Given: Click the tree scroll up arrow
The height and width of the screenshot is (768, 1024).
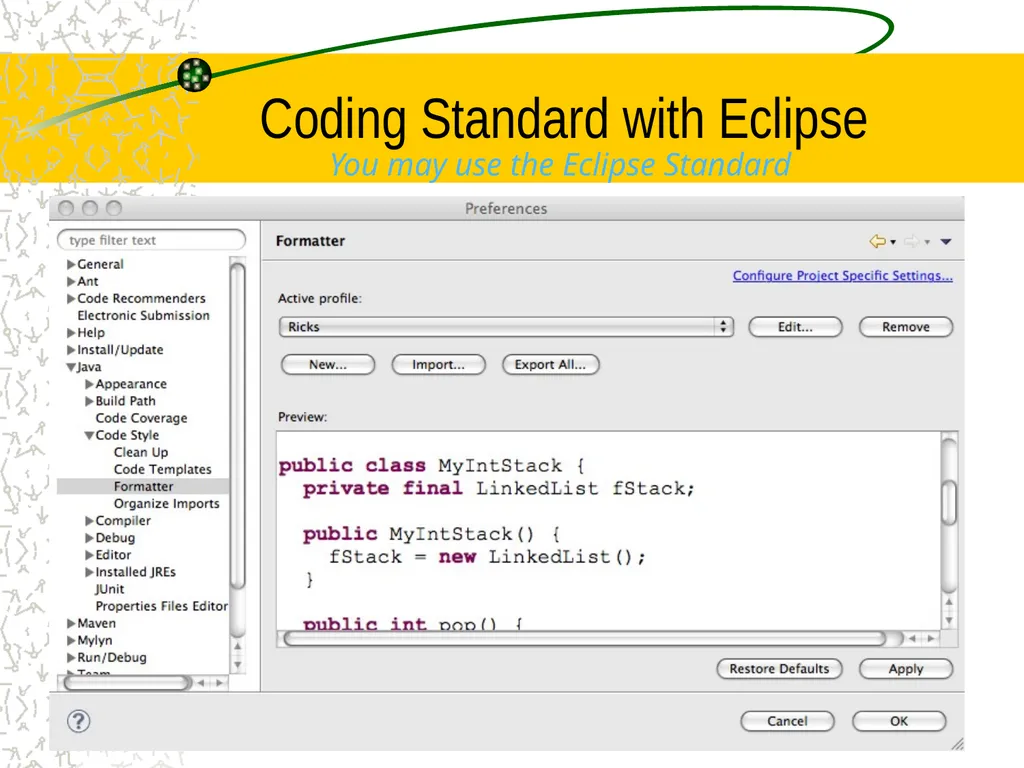Looking at the screenshot, I should [238, 646].
